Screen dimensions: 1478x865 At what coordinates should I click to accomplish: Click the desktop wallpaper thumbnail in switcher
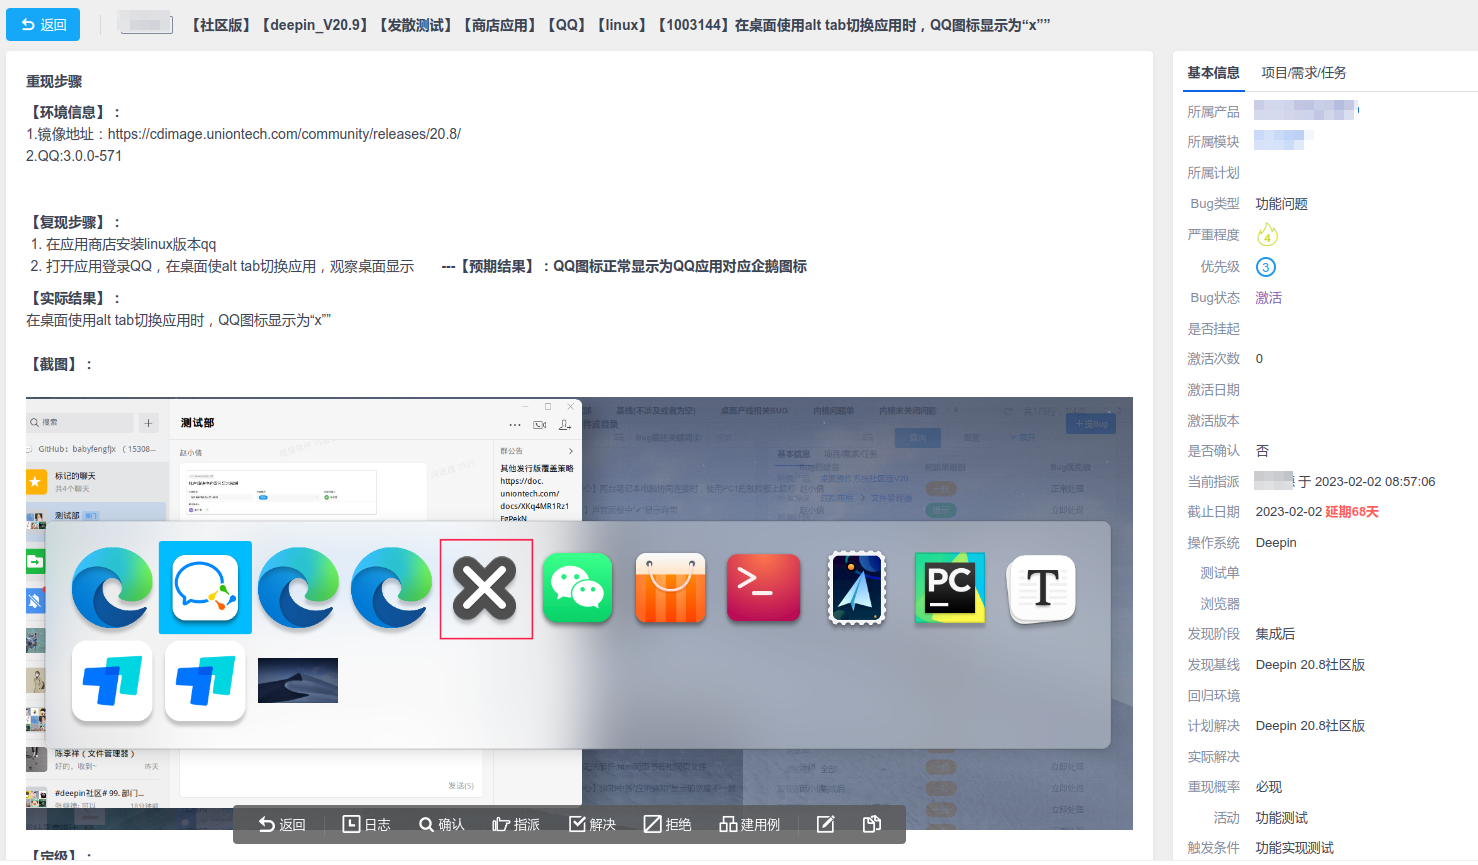(x=298, y=680)
